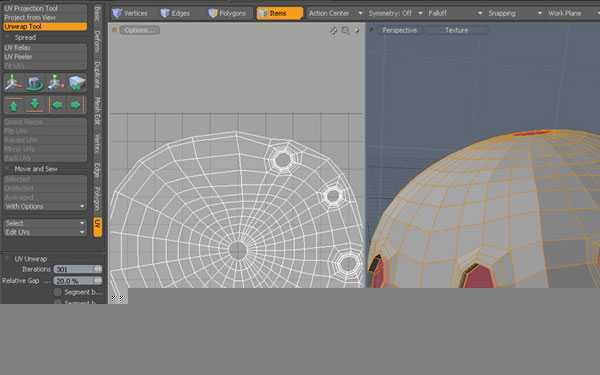Screen dimensions: 600x375
Task: Click the Iterations field stepper arrows
Action: [98, 269]
